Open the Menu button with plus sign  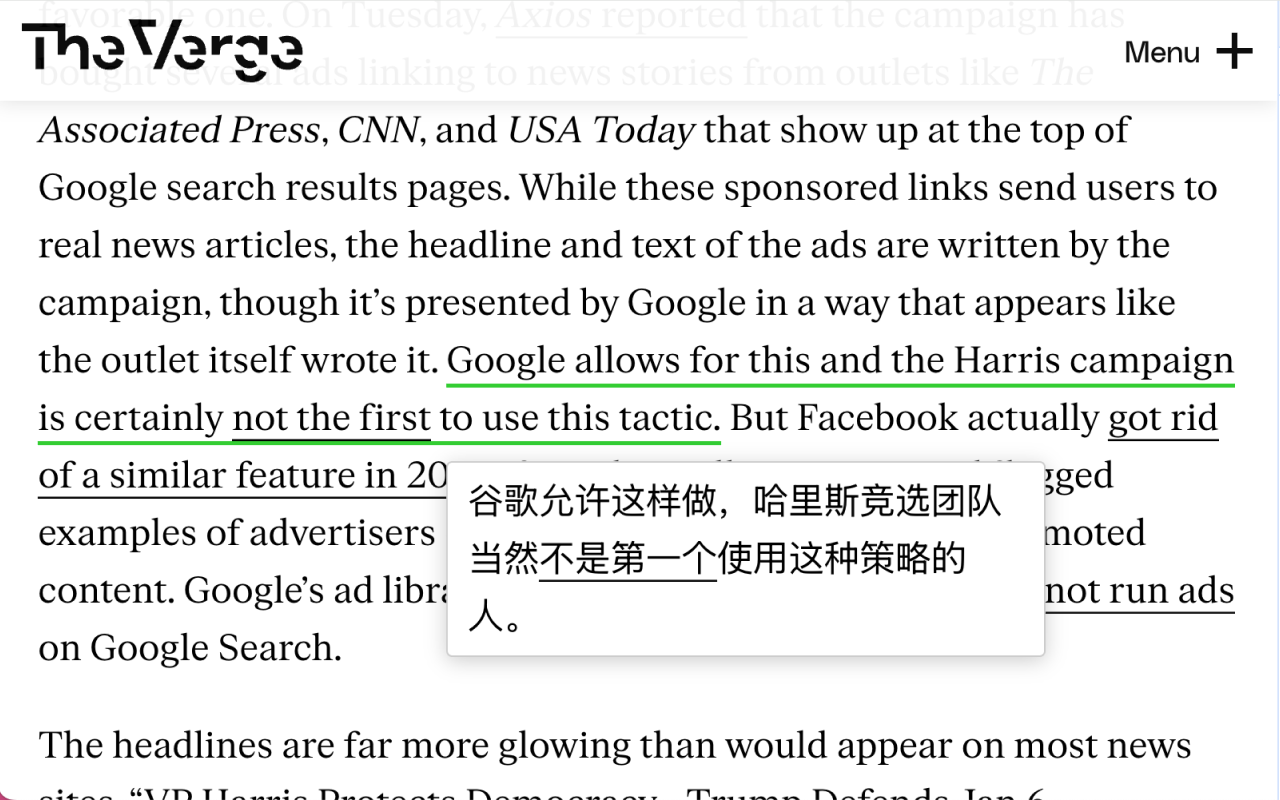[x=1188, y=51]
